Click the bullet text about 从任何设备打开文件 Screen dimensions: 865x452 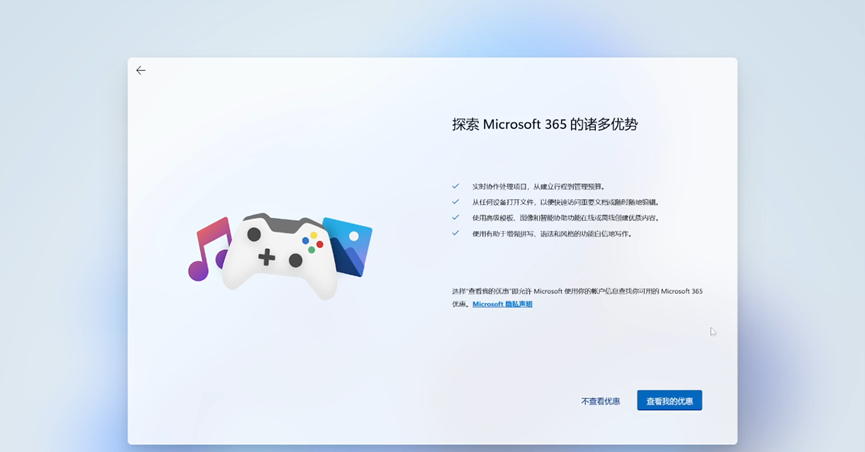(565, 202)
